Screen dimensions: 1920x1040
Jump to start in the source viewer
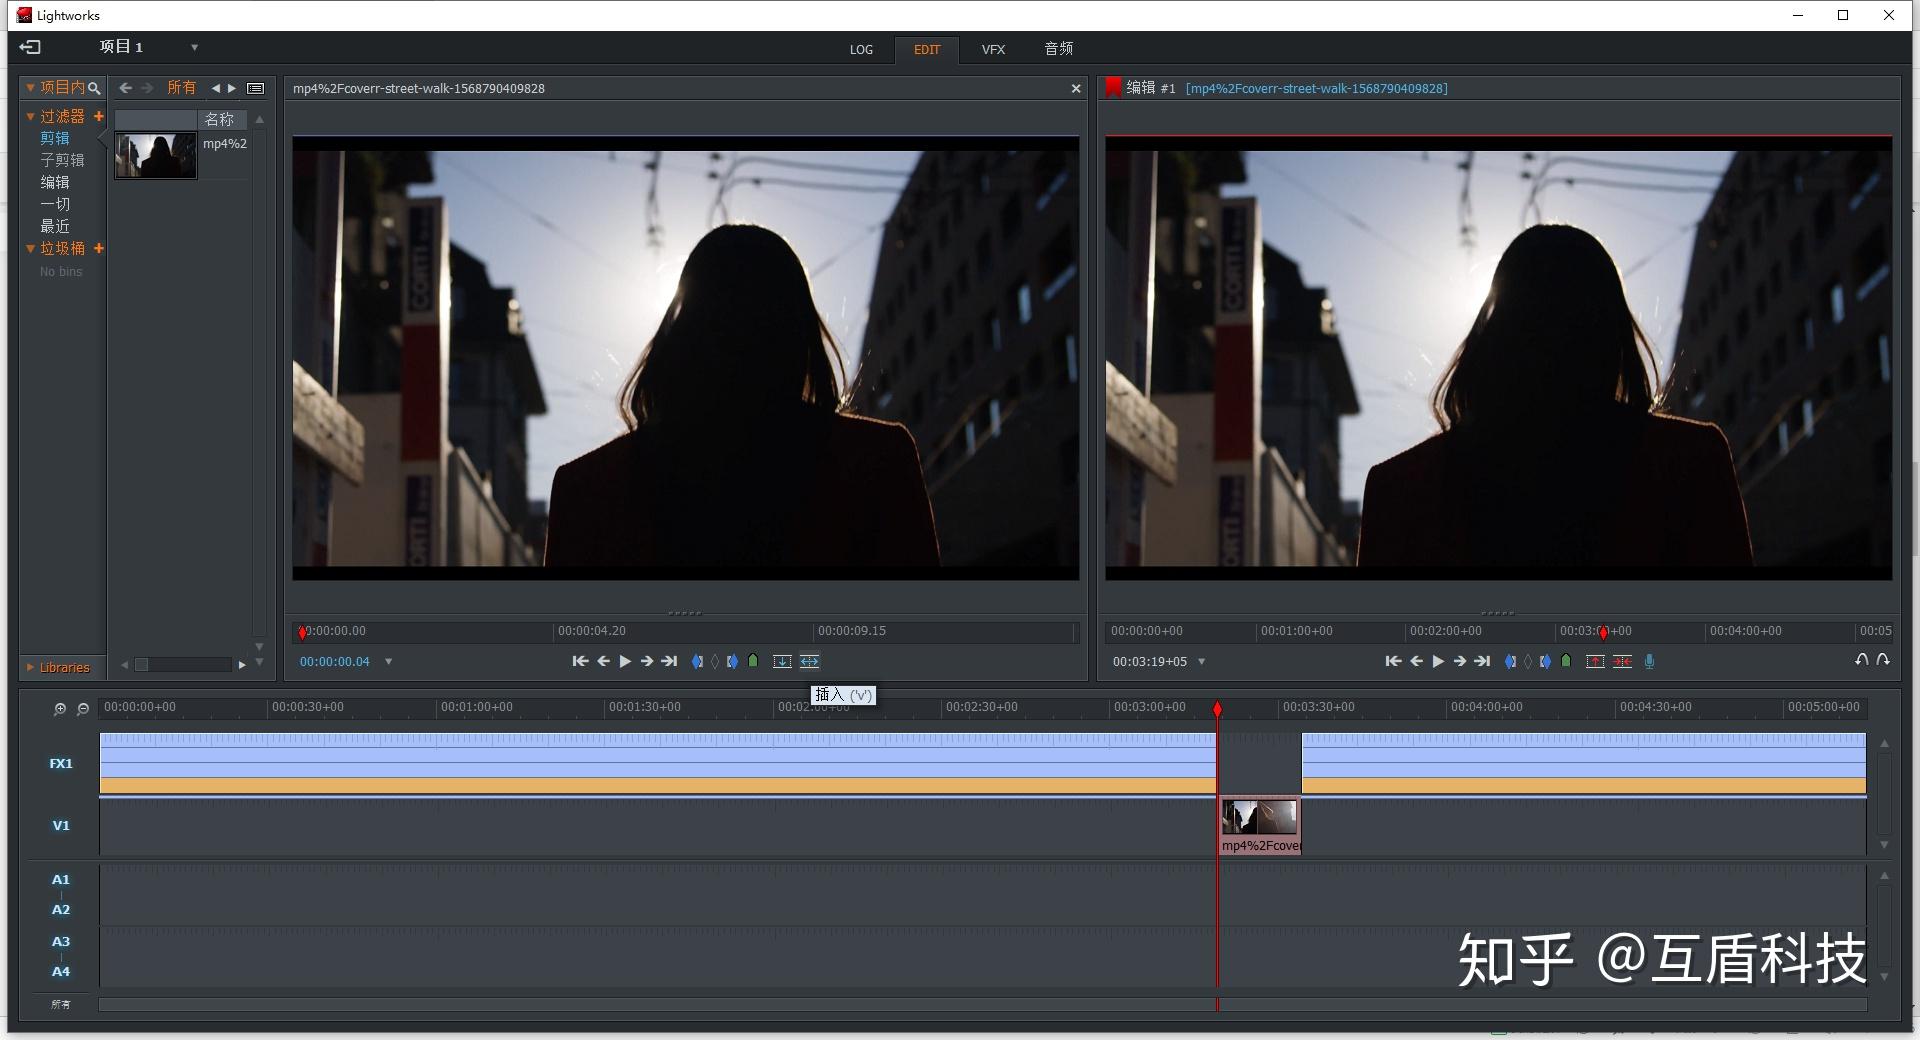click(x=580, y=661)
